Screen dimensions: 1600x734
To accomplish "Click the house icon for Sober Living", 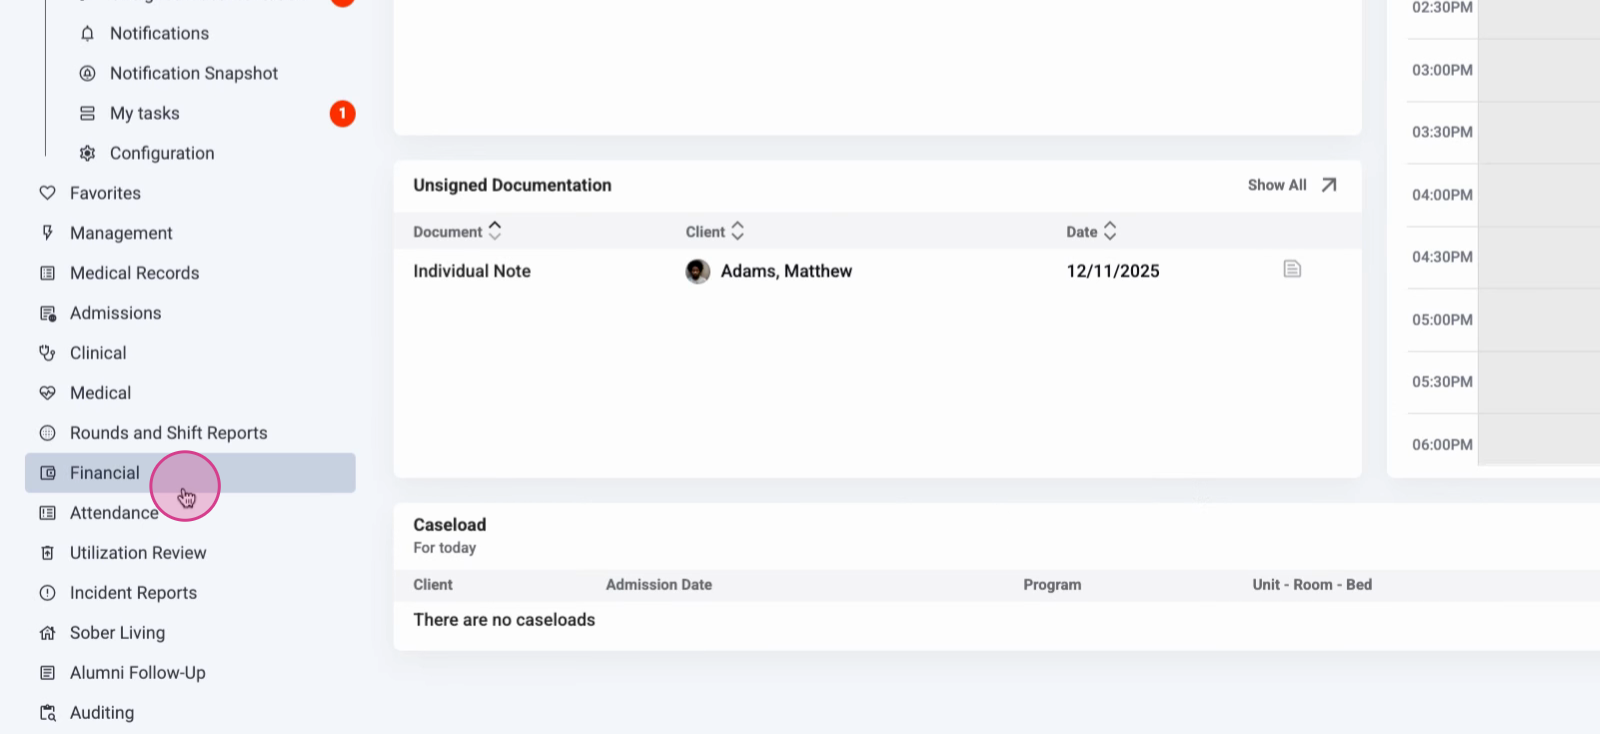I will point(47,632).
